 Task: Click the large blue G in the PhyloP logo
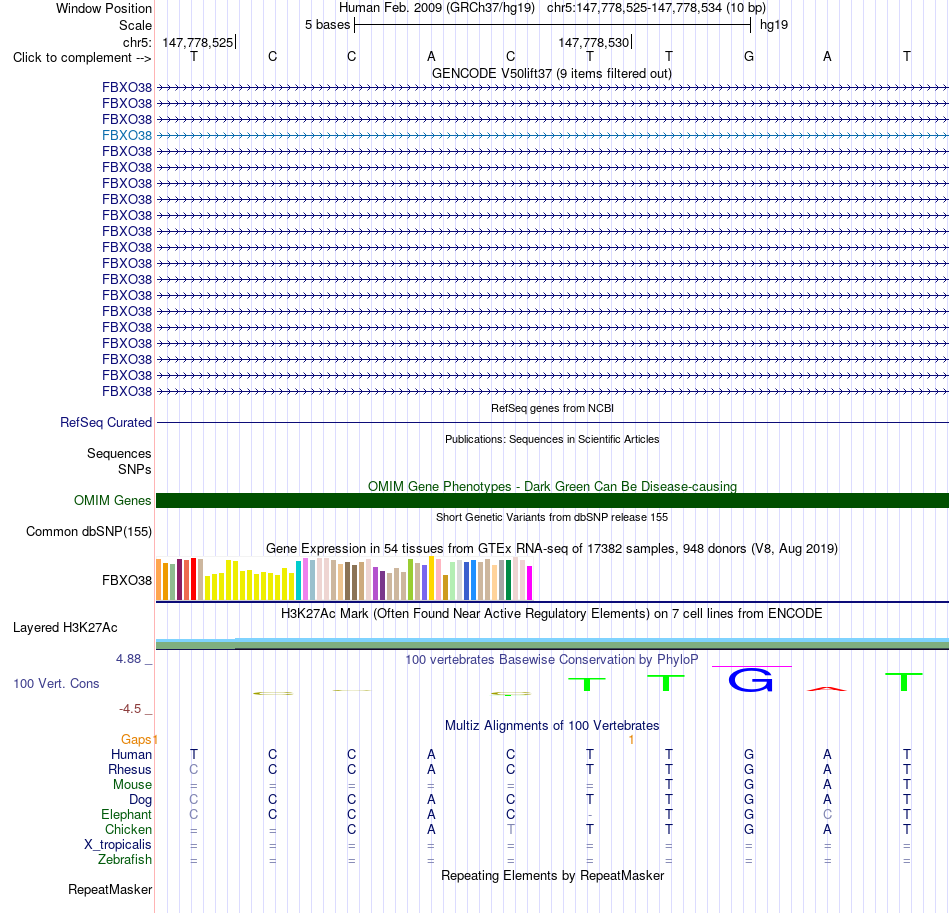pyautogui.click(x=751, y=680)
